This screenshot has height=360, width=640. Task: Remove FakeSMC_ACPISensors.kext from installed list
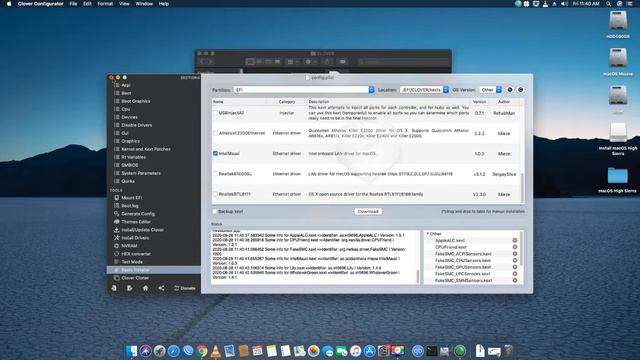click(515, 254)
